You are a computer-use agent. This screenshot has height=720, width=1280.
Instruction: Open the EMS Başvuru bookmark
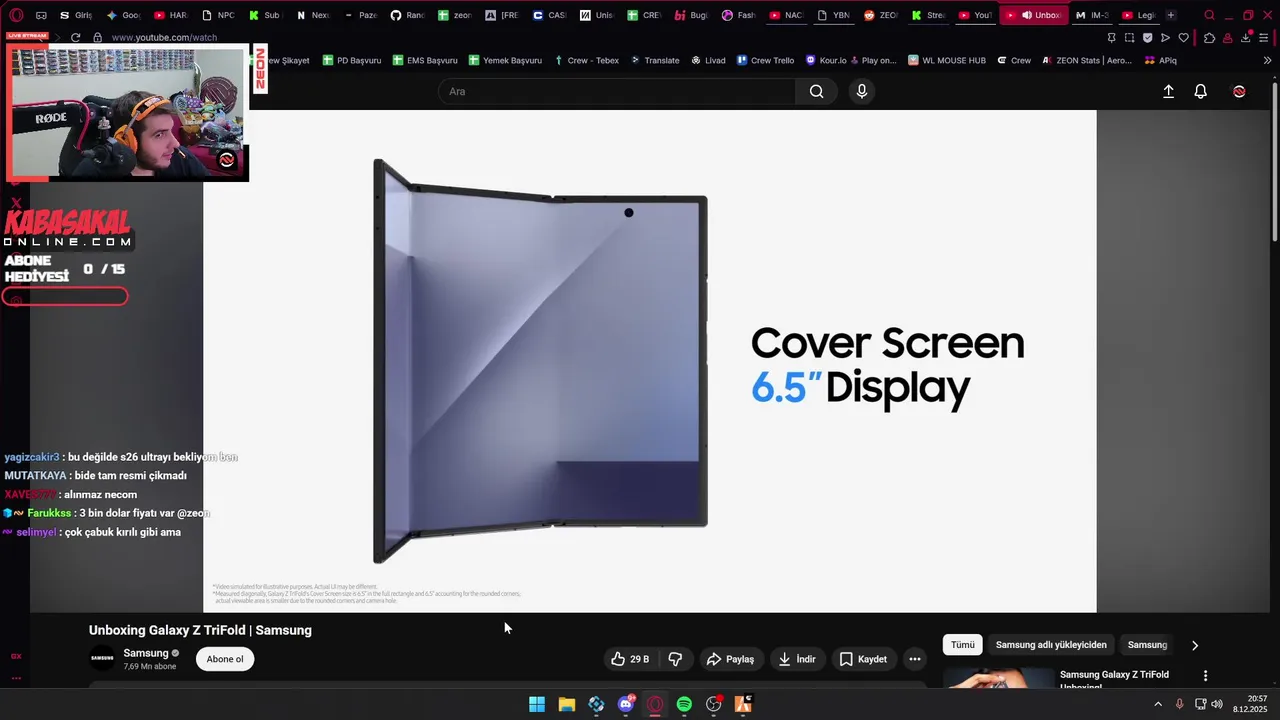pos(425,60)
